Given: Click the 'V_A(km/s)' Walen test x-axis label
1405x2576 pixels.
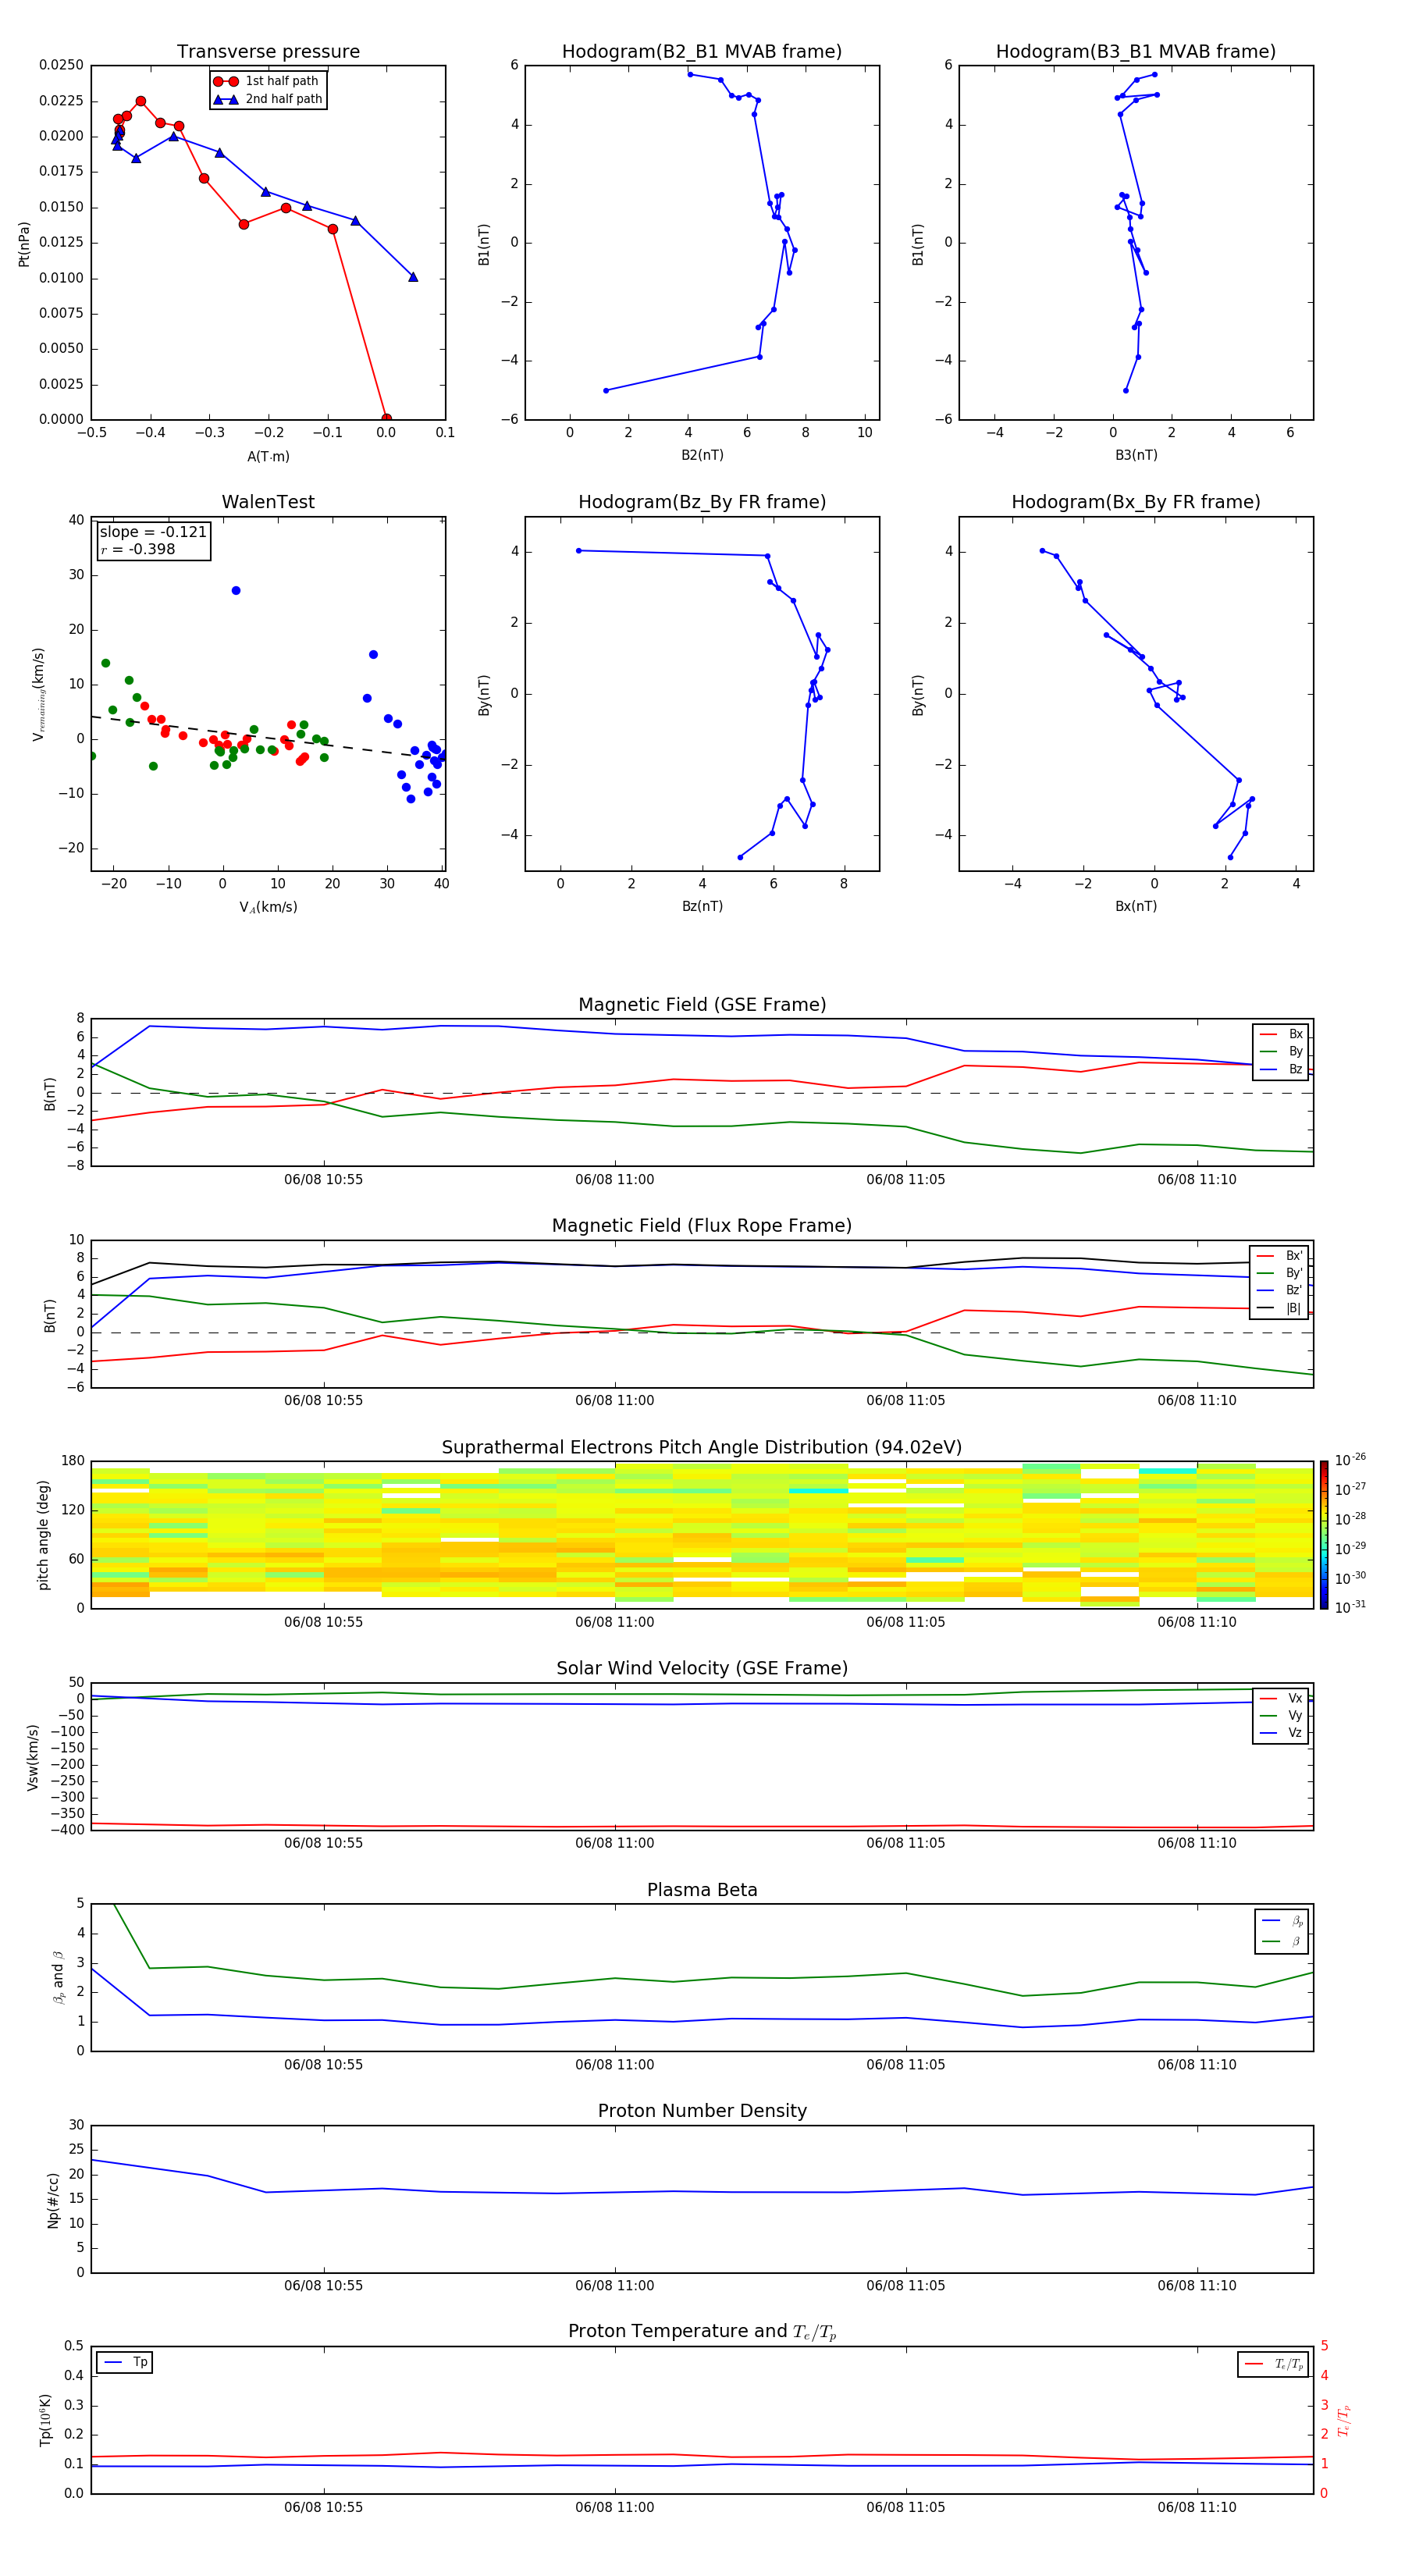Looking at the screenshot, I should click(268, 907).
